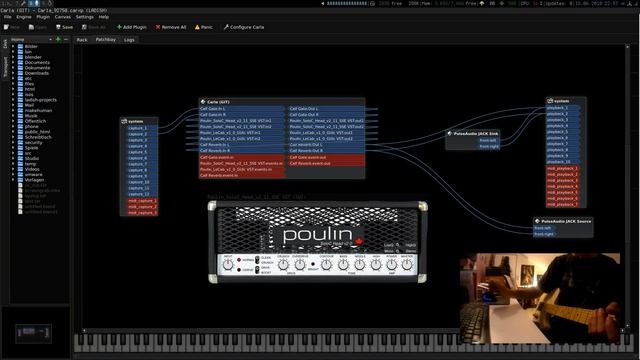The image size is (640, 360).
Task: Click the Save toolbar icon
Action: coord(58,27)
